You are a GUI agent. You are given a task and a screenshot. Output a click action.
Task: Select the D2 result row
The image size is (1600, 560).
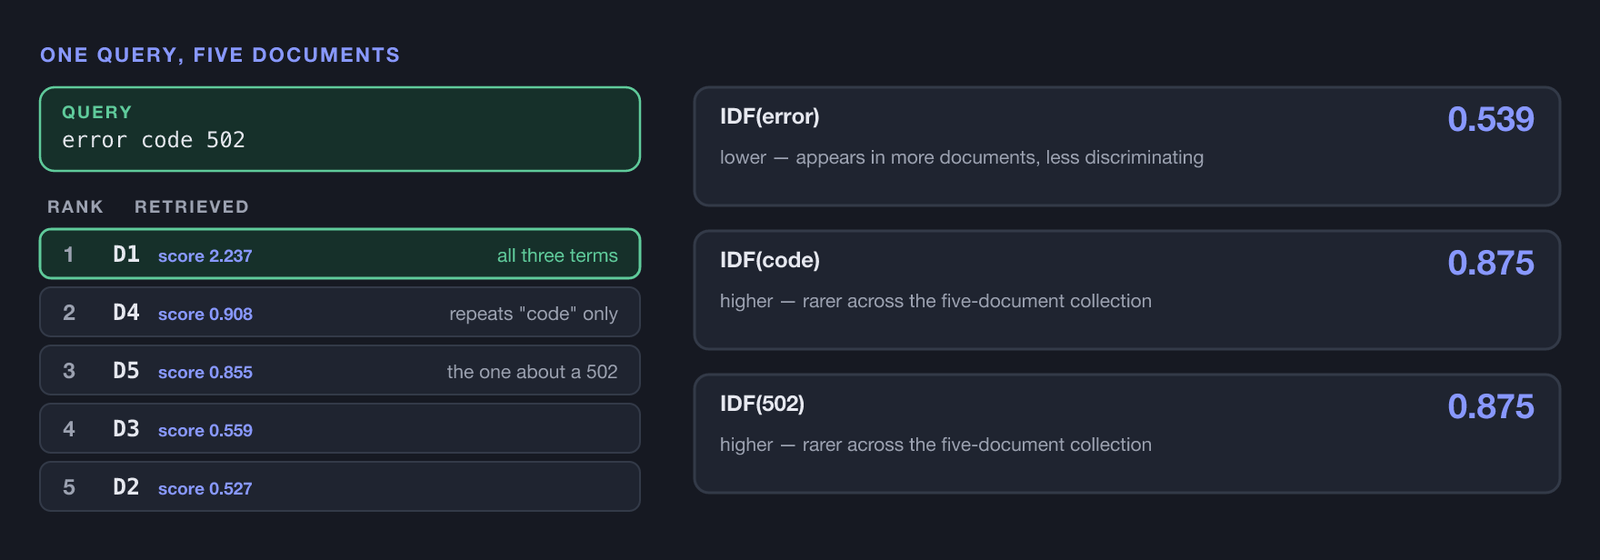coord(340,486)
